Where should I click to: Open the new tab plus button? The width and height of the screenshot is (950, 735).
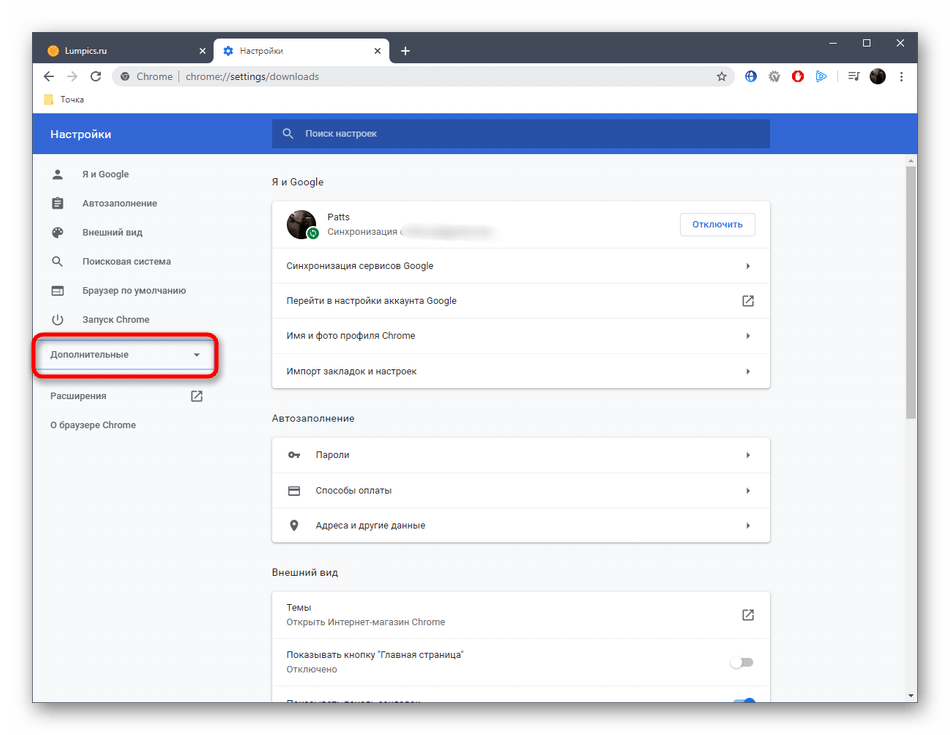[x=405, y=51]
